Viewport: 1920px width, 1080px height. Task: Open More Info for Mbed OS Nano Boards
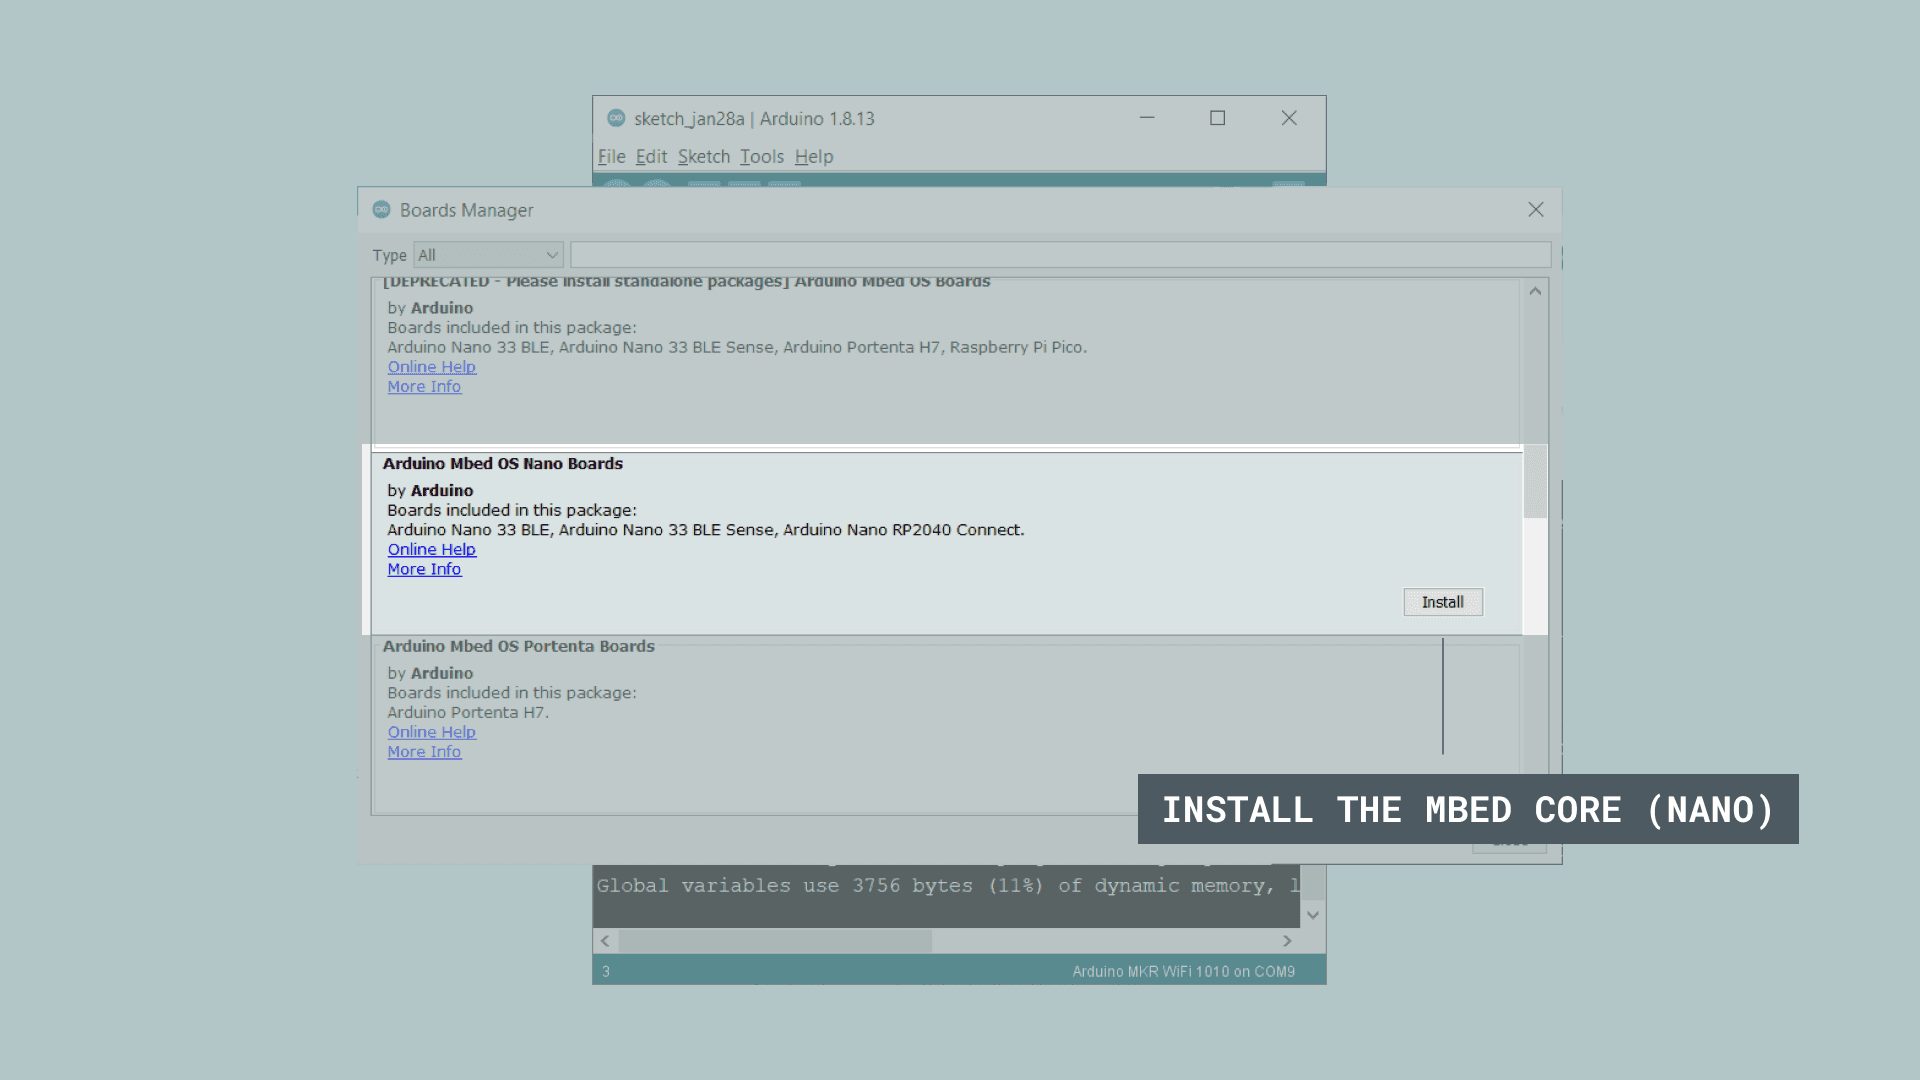422,568
